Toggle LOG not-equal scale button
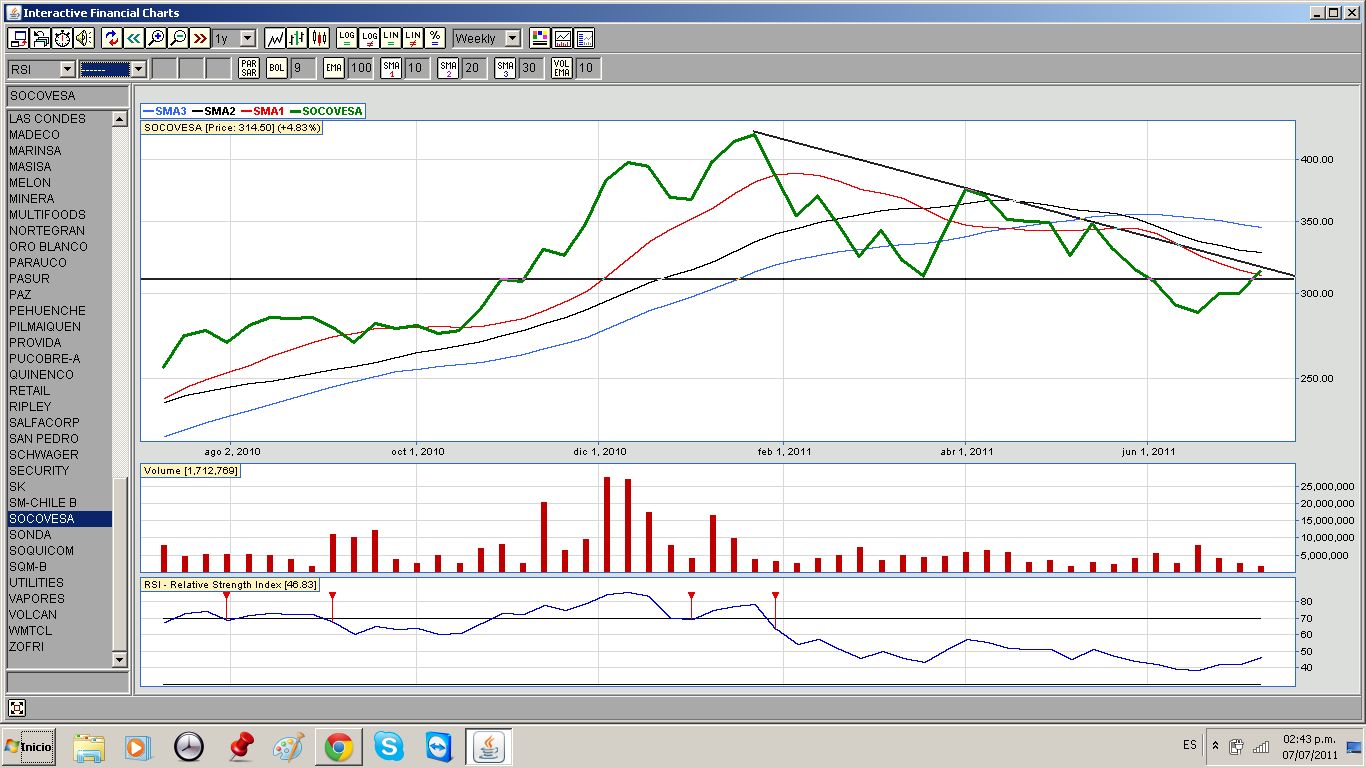Screen dimensions: 1366x768 [369, 38]
